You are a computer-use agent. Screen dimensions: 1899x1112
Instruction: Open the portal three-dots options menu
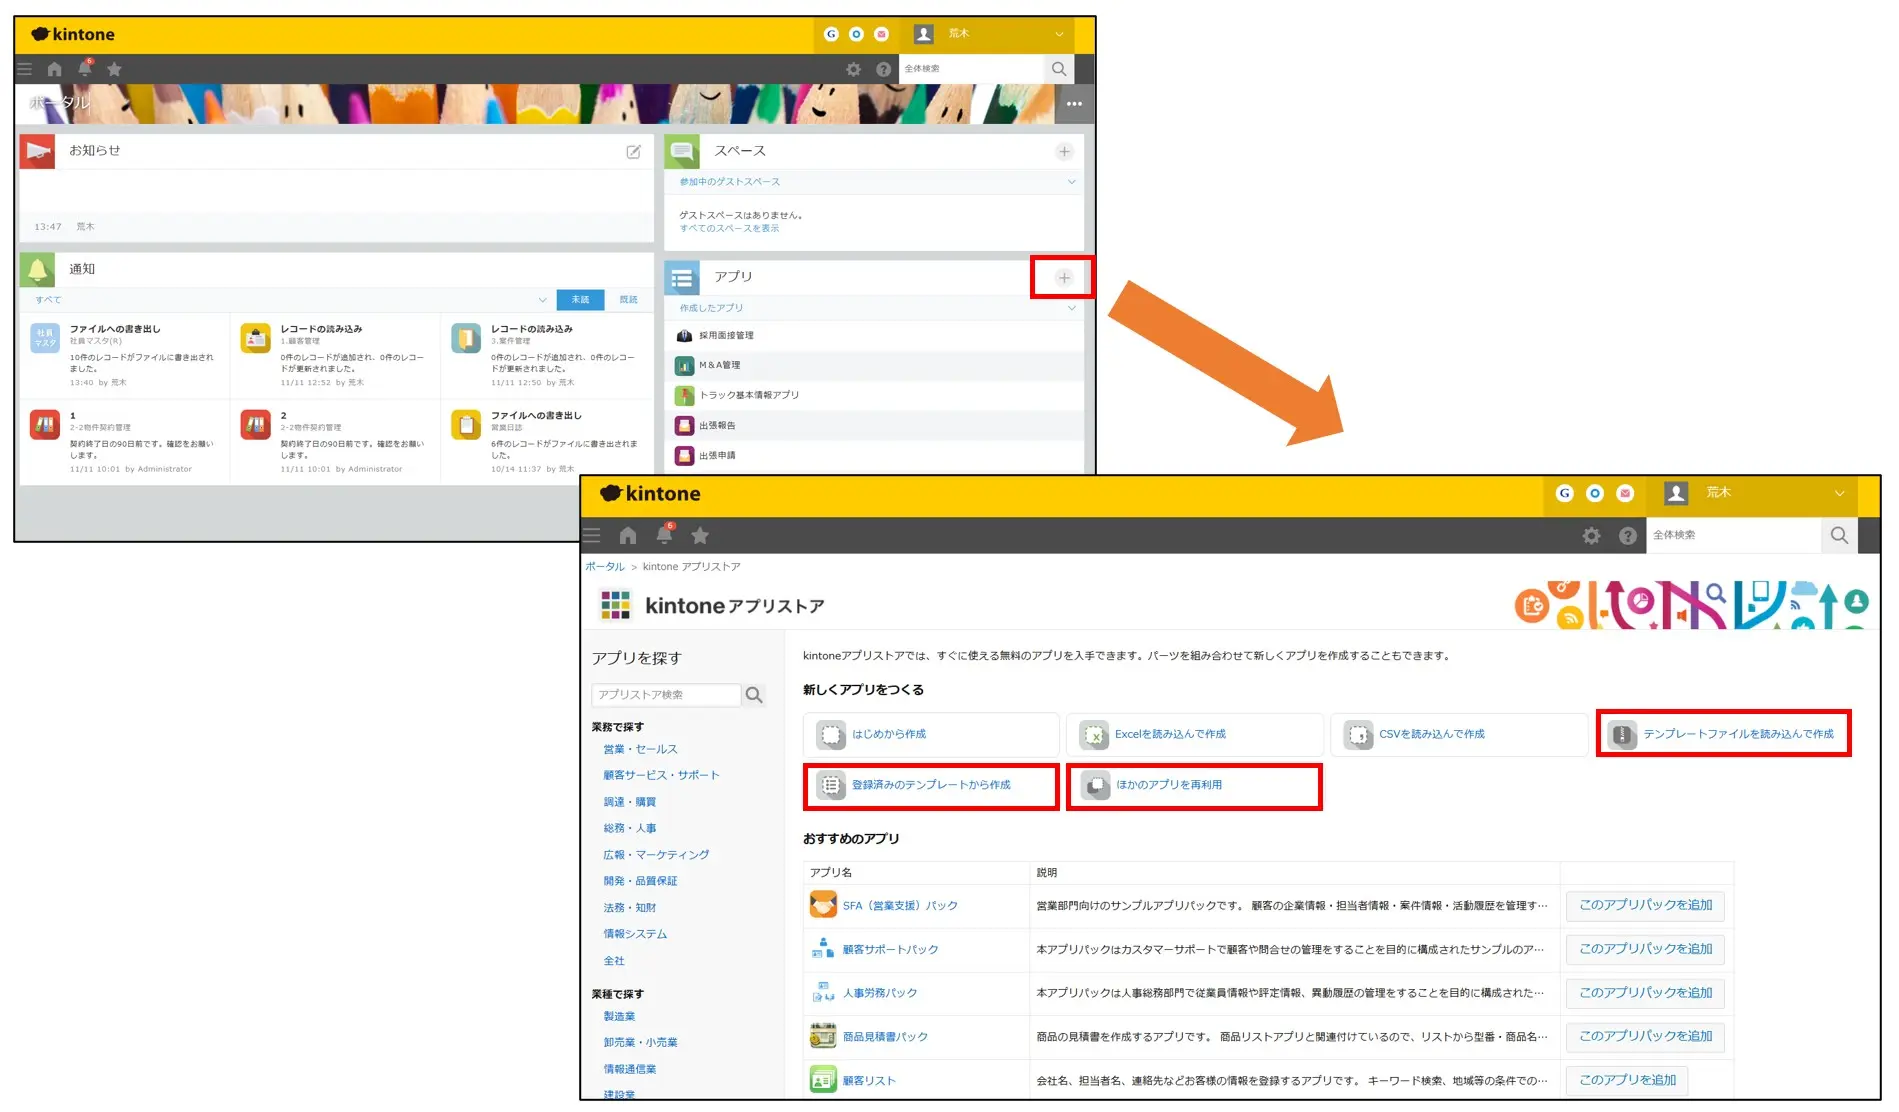[1074, 104]
